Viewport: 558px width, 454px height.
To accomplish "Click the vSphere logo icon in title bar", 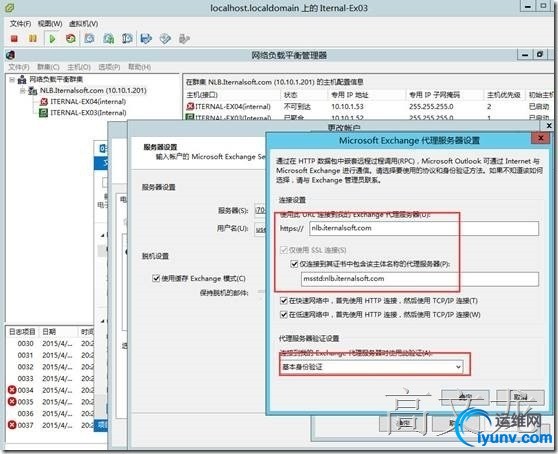I will (x=10, y=8).
